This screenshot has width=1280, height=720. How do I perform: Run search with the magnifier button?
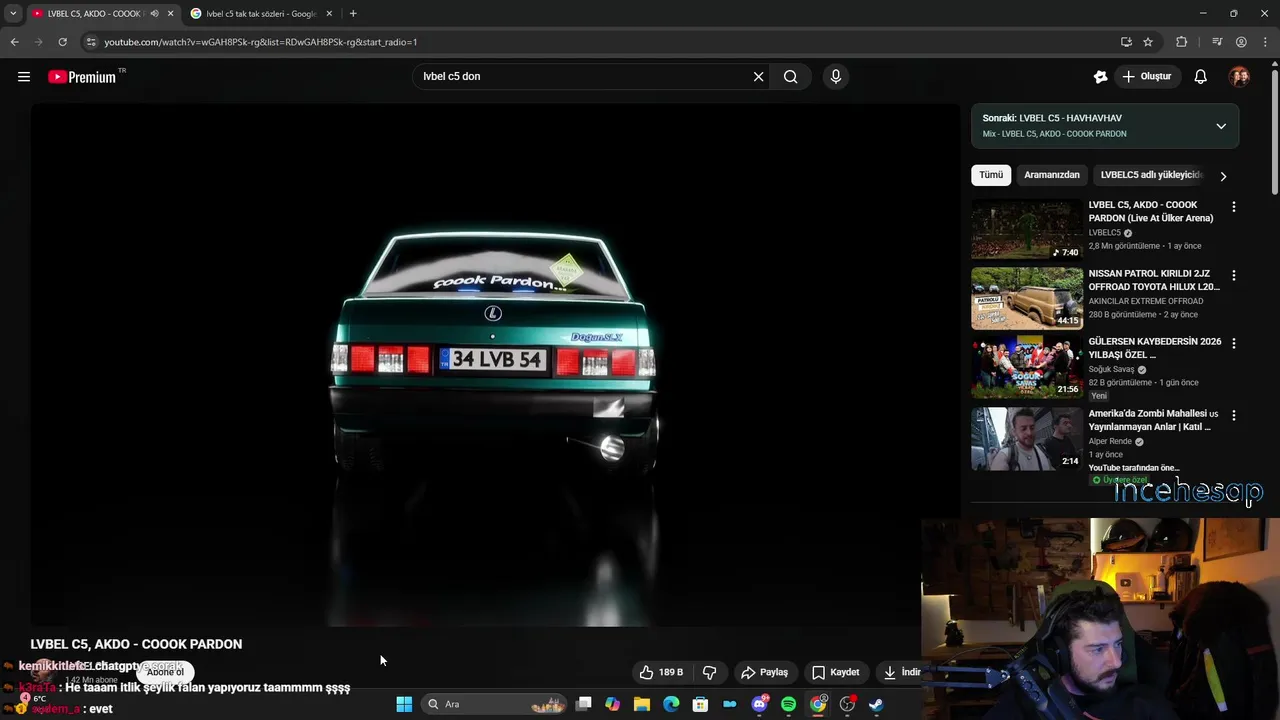(791, 76)
